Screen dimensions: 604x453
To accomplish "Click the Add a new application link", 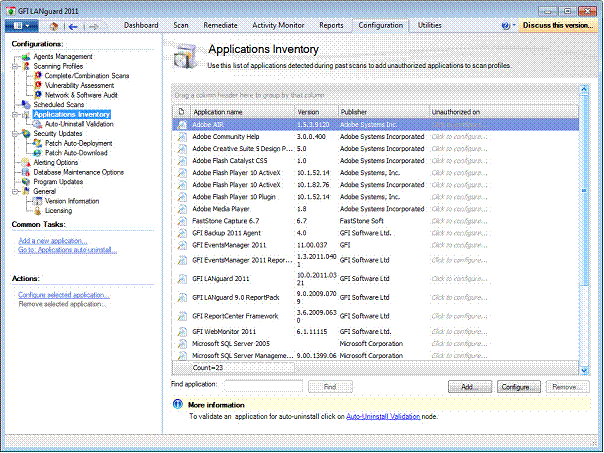I will click(x=53, y=241).
